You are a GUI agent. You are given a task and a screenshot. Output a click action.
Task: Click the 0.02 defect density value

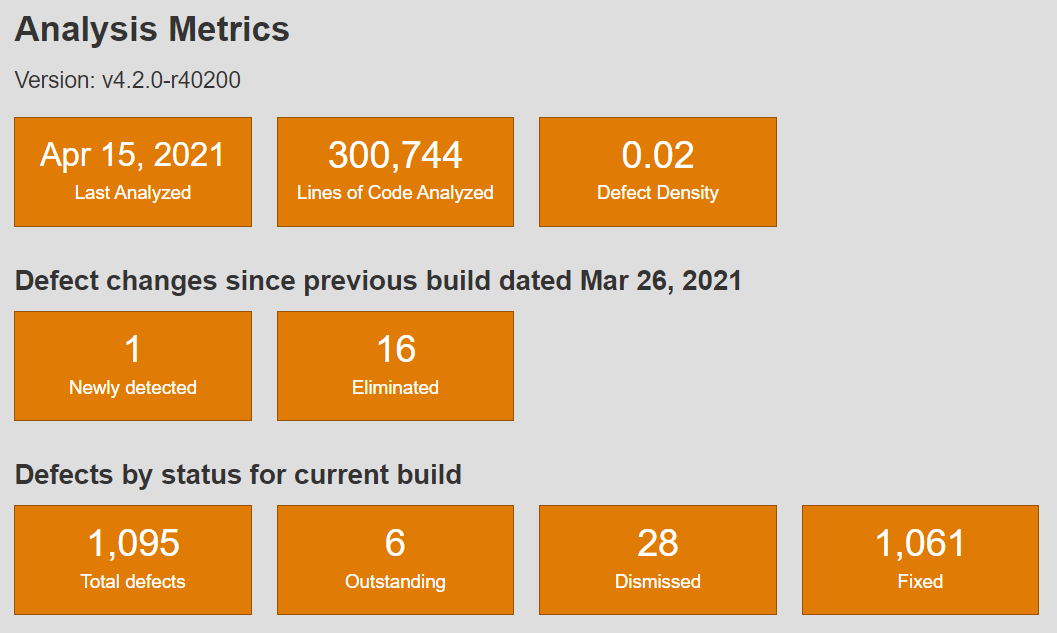pos(657,156)
